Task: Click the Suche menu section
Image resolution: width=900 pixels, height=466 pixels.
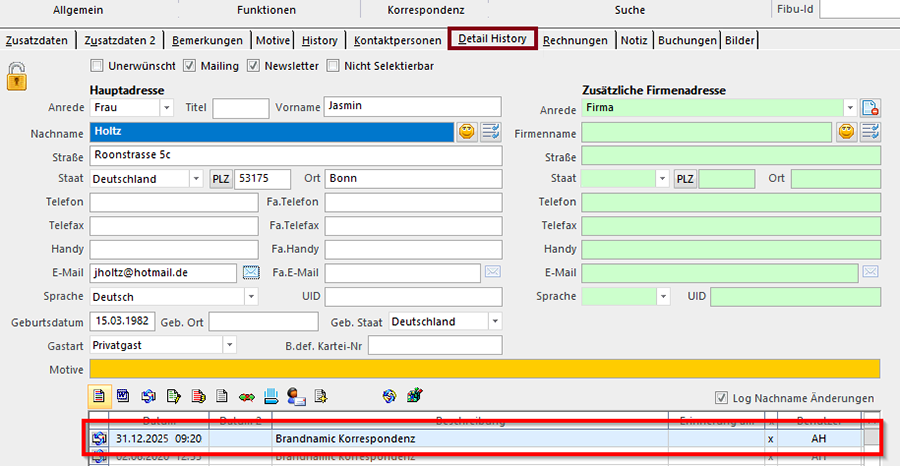Action: click(x=630, y=10)
